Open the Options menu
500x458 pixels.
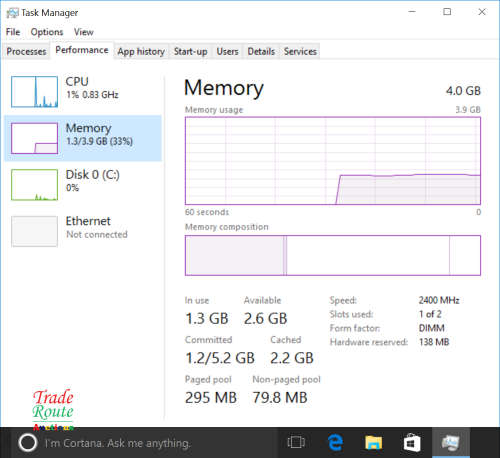47,32
